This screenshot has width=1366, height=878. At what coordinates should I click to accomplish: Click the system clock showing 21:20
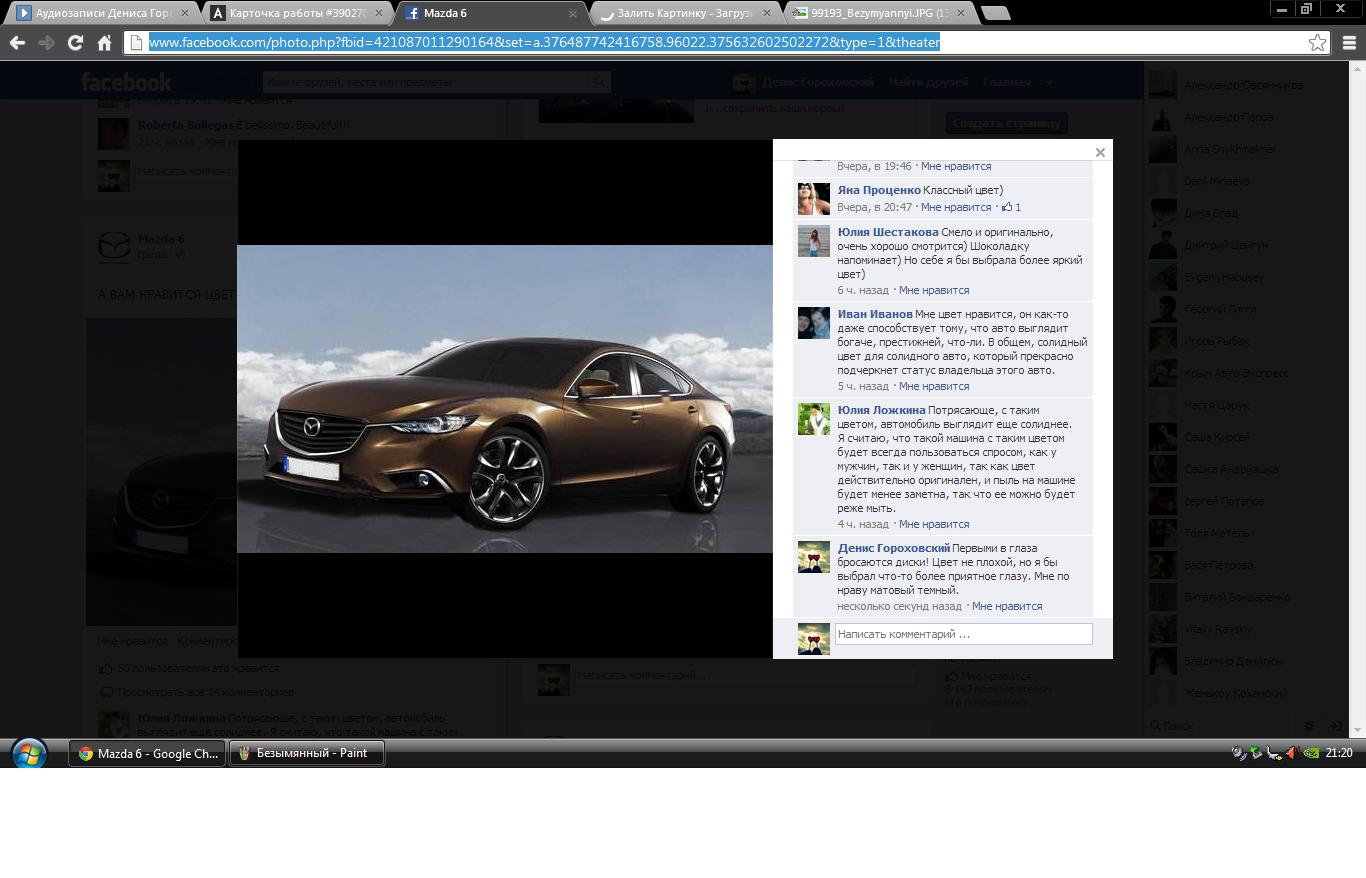[1339, 753]
